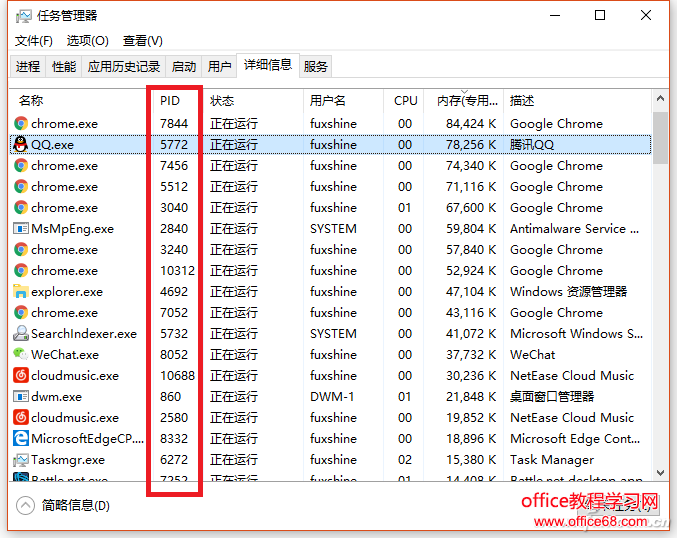Viewport: 677px width, 538px height.
Task: Click the MsMpEng.exe process icon
Action: [x=20, y=228]
